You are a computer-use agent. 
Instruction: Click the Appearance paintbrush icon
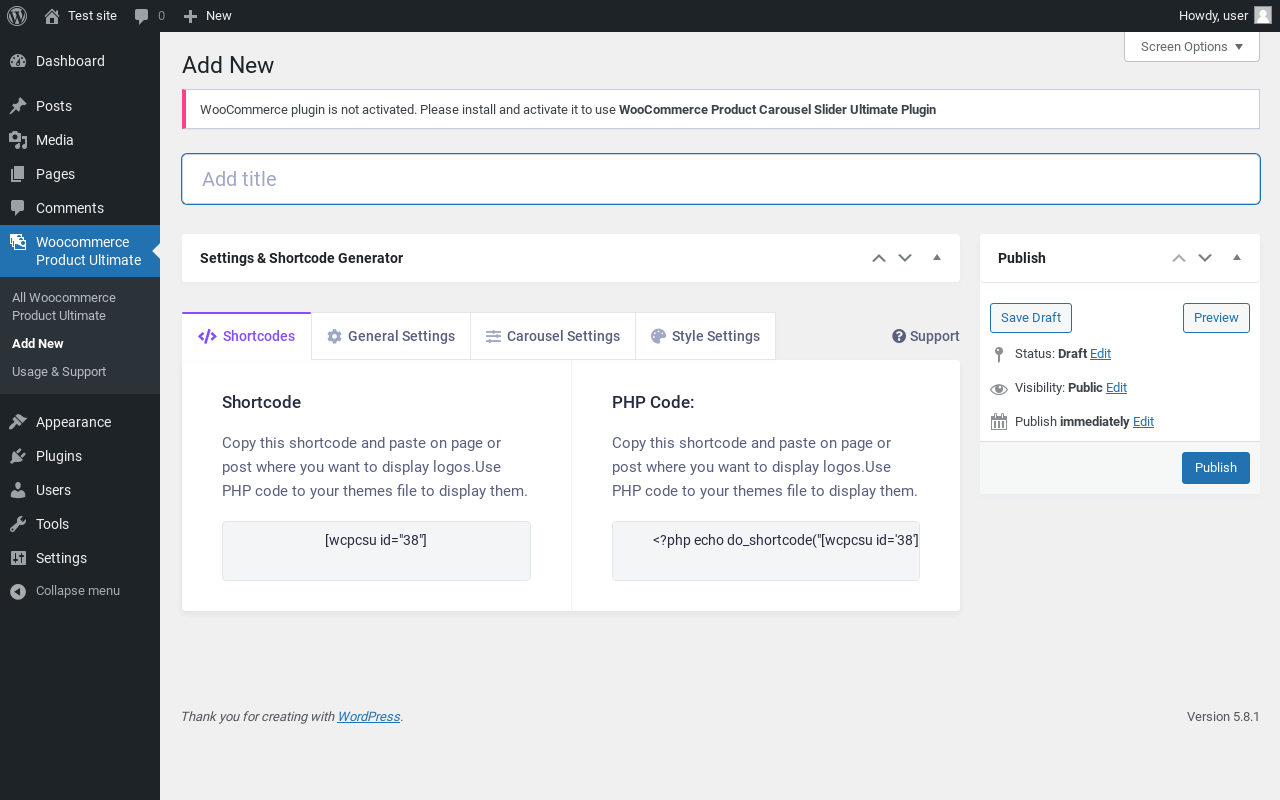point(18,422)
